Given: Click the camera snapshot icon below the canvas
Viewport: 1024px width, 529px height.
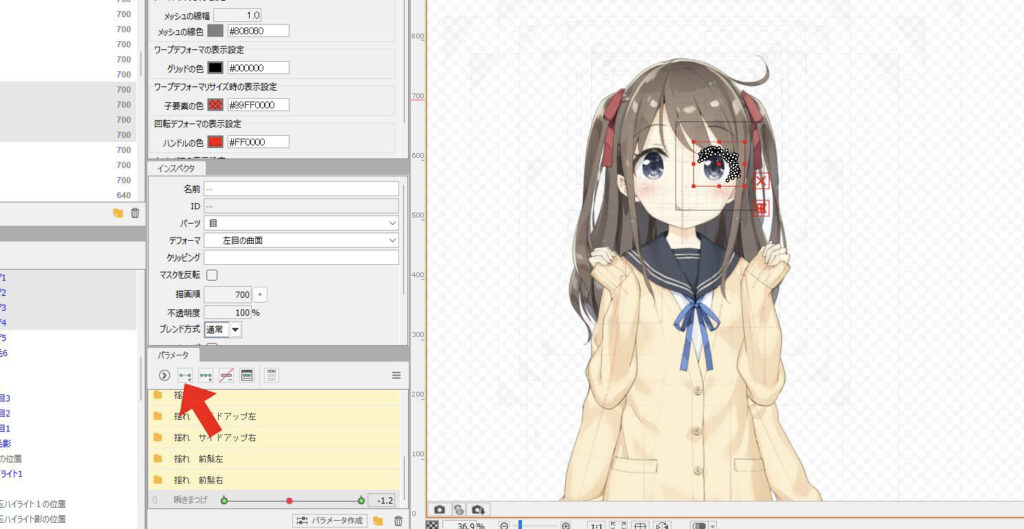Looking at the screenshot, I should click(x=440, y=509).
